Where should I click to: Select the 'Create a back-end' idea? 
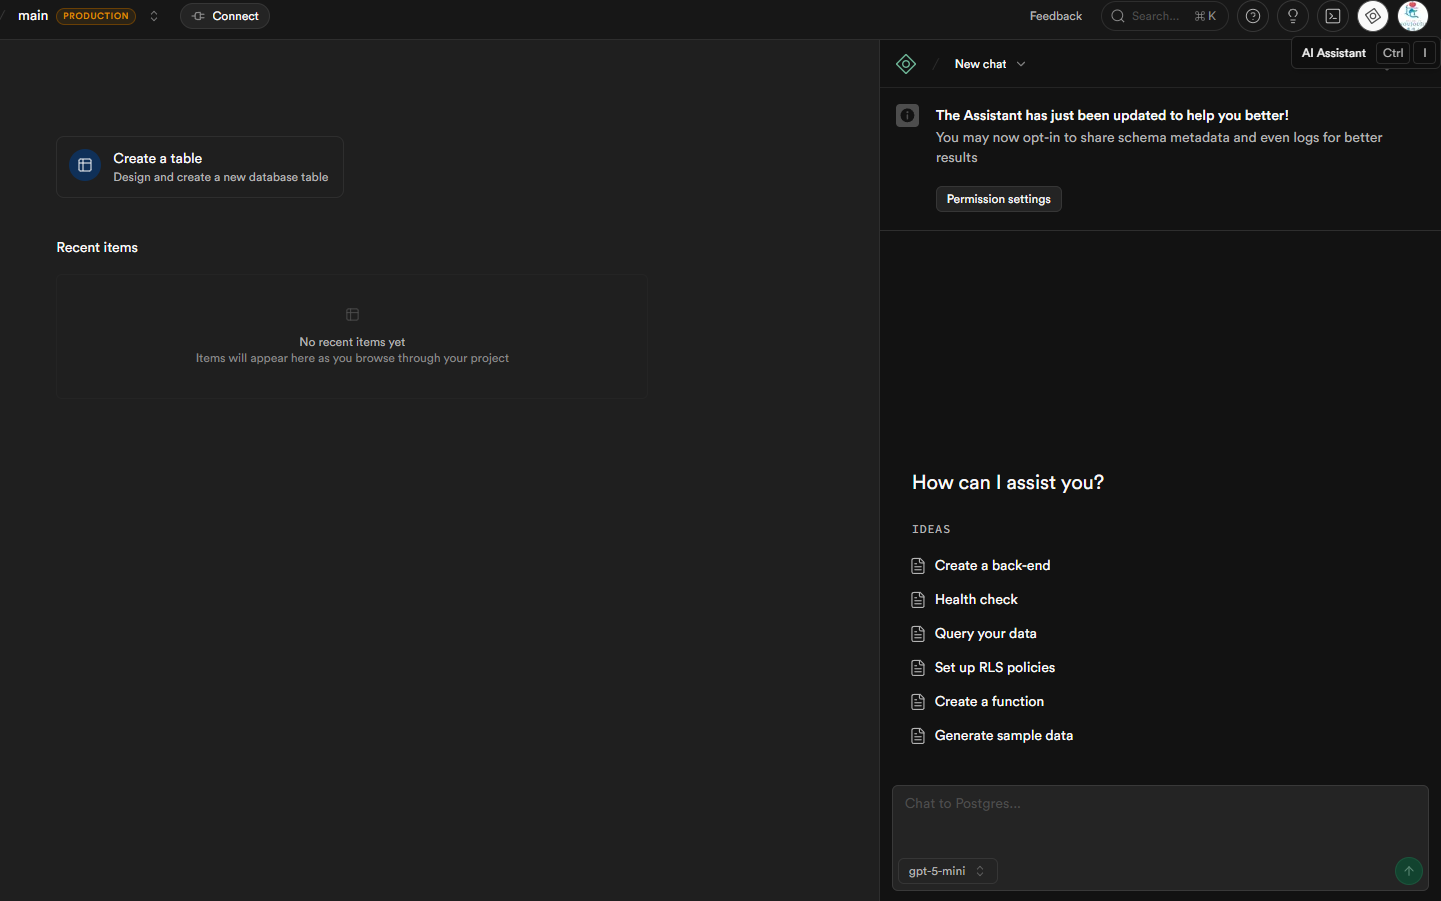tap(992, 566)
